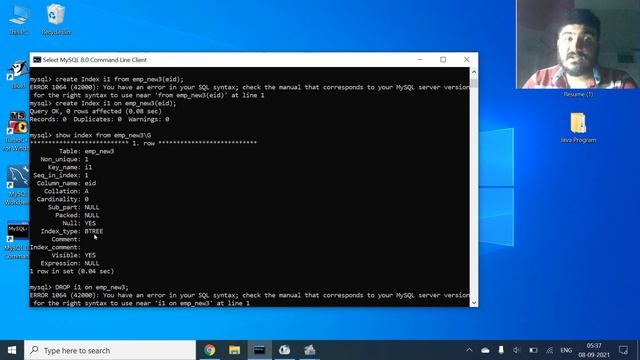Click the Type here to search box
Viewport: 640px width, 360px height.
click(110, 350)
